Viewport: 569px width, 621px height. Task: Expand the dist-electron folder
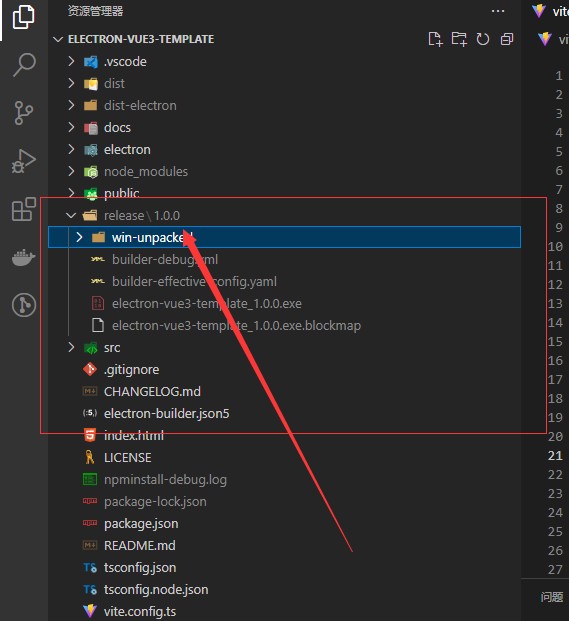coord(71,105)
